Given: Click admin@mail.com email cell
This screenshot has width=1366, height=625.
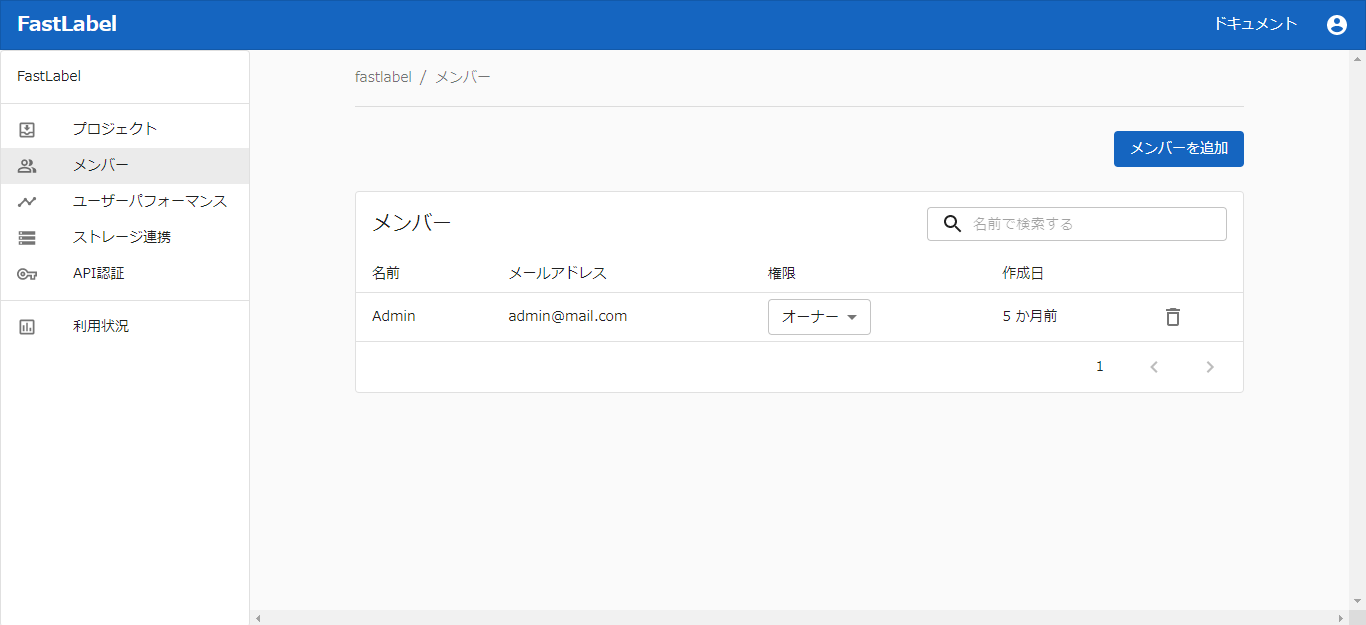Looking at the screenshot, I should click(568, 316).
